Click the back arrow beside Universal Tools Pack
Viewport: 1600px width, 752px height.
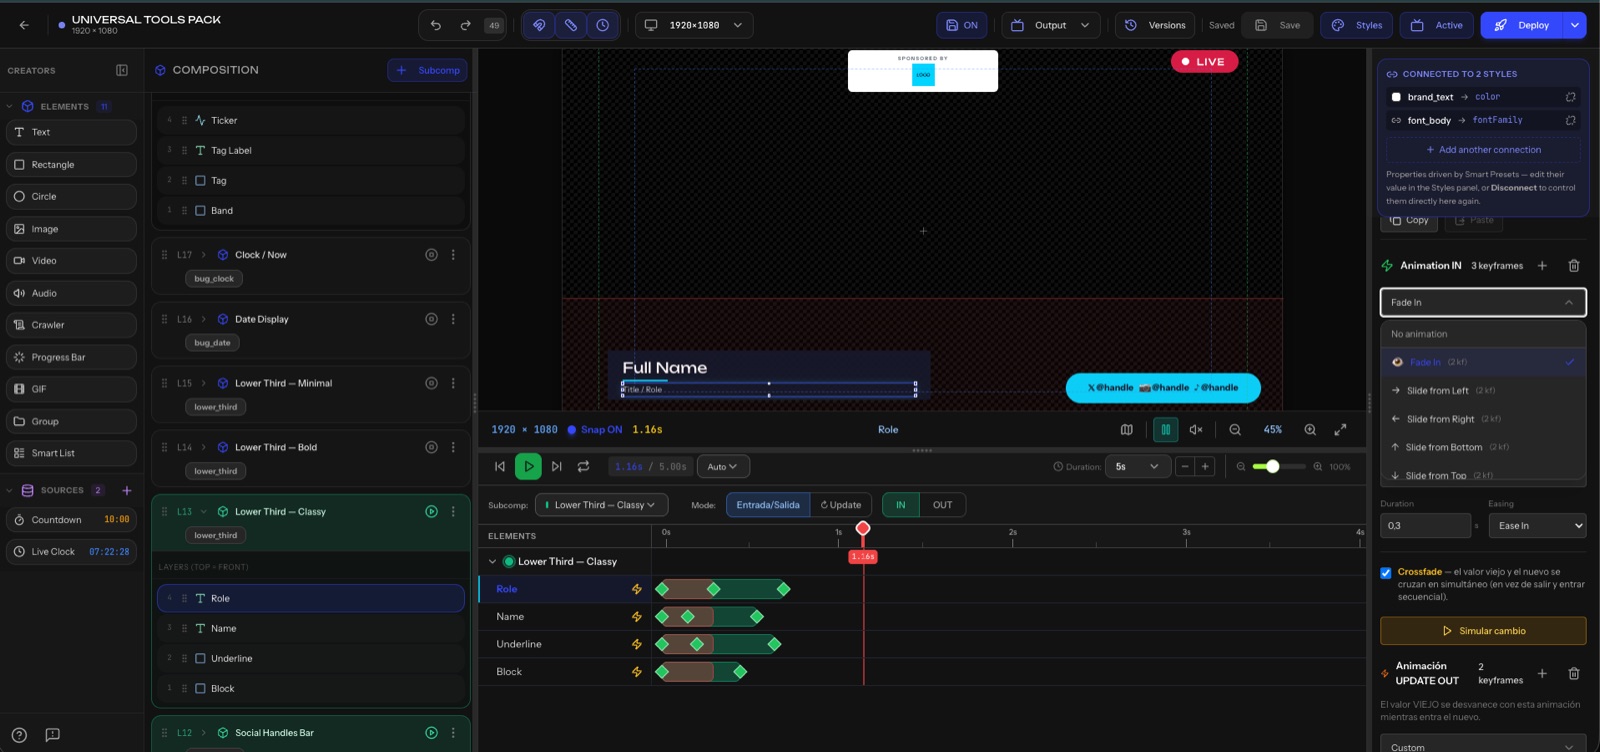pos(24,25)
